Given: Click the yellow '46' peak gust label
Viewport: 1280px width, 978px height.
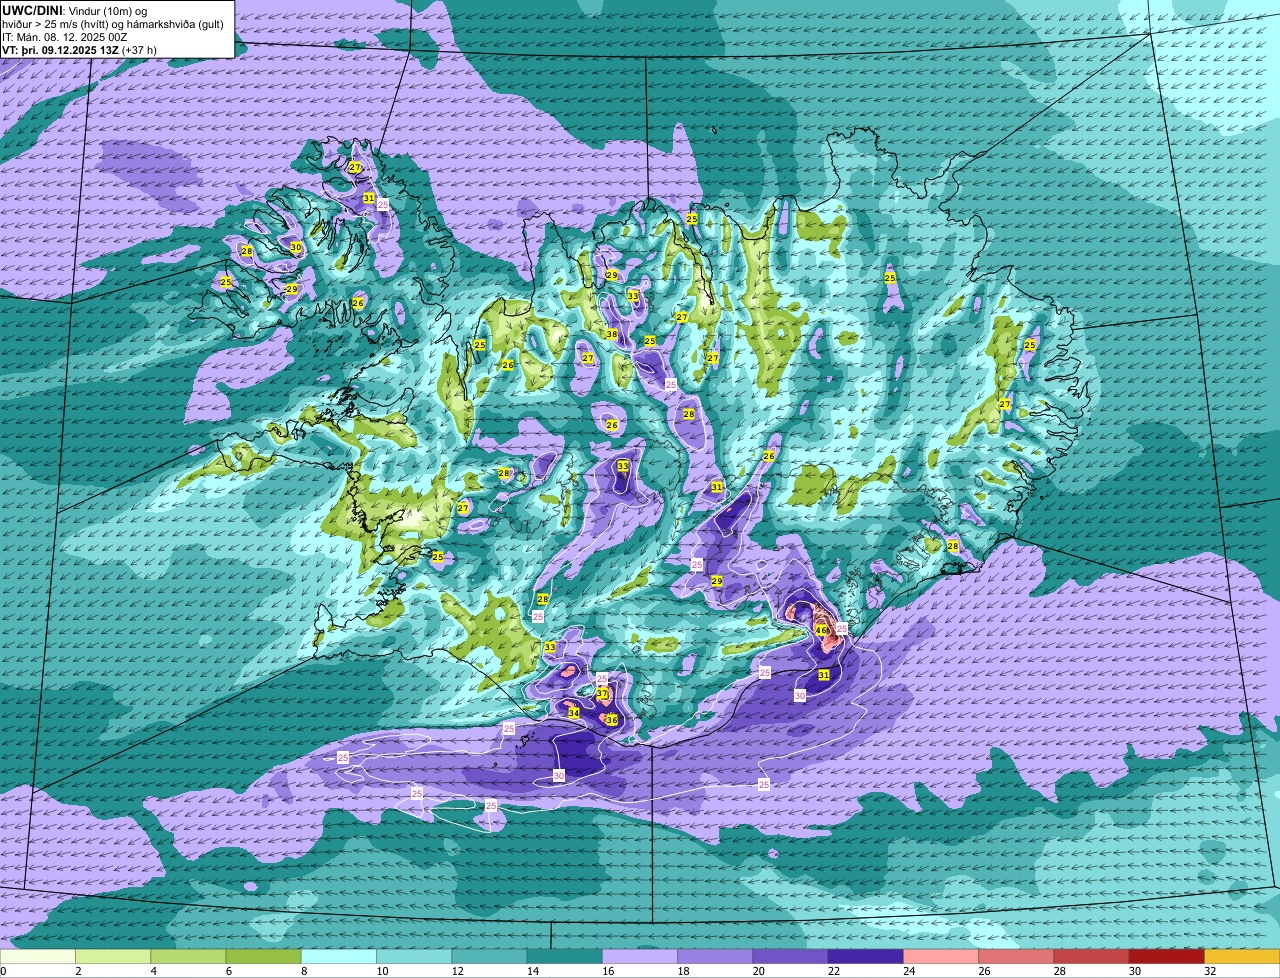Looking at the screenshot, I should 821,631.
